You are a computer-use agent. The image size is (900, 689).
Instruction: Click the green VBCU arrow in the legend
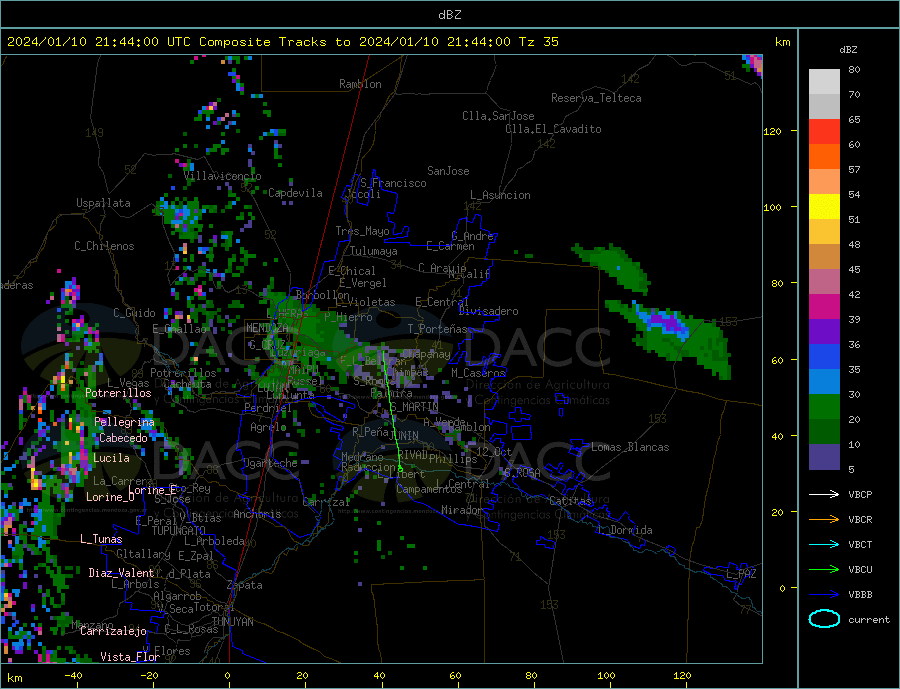click(x=824, y=570)
